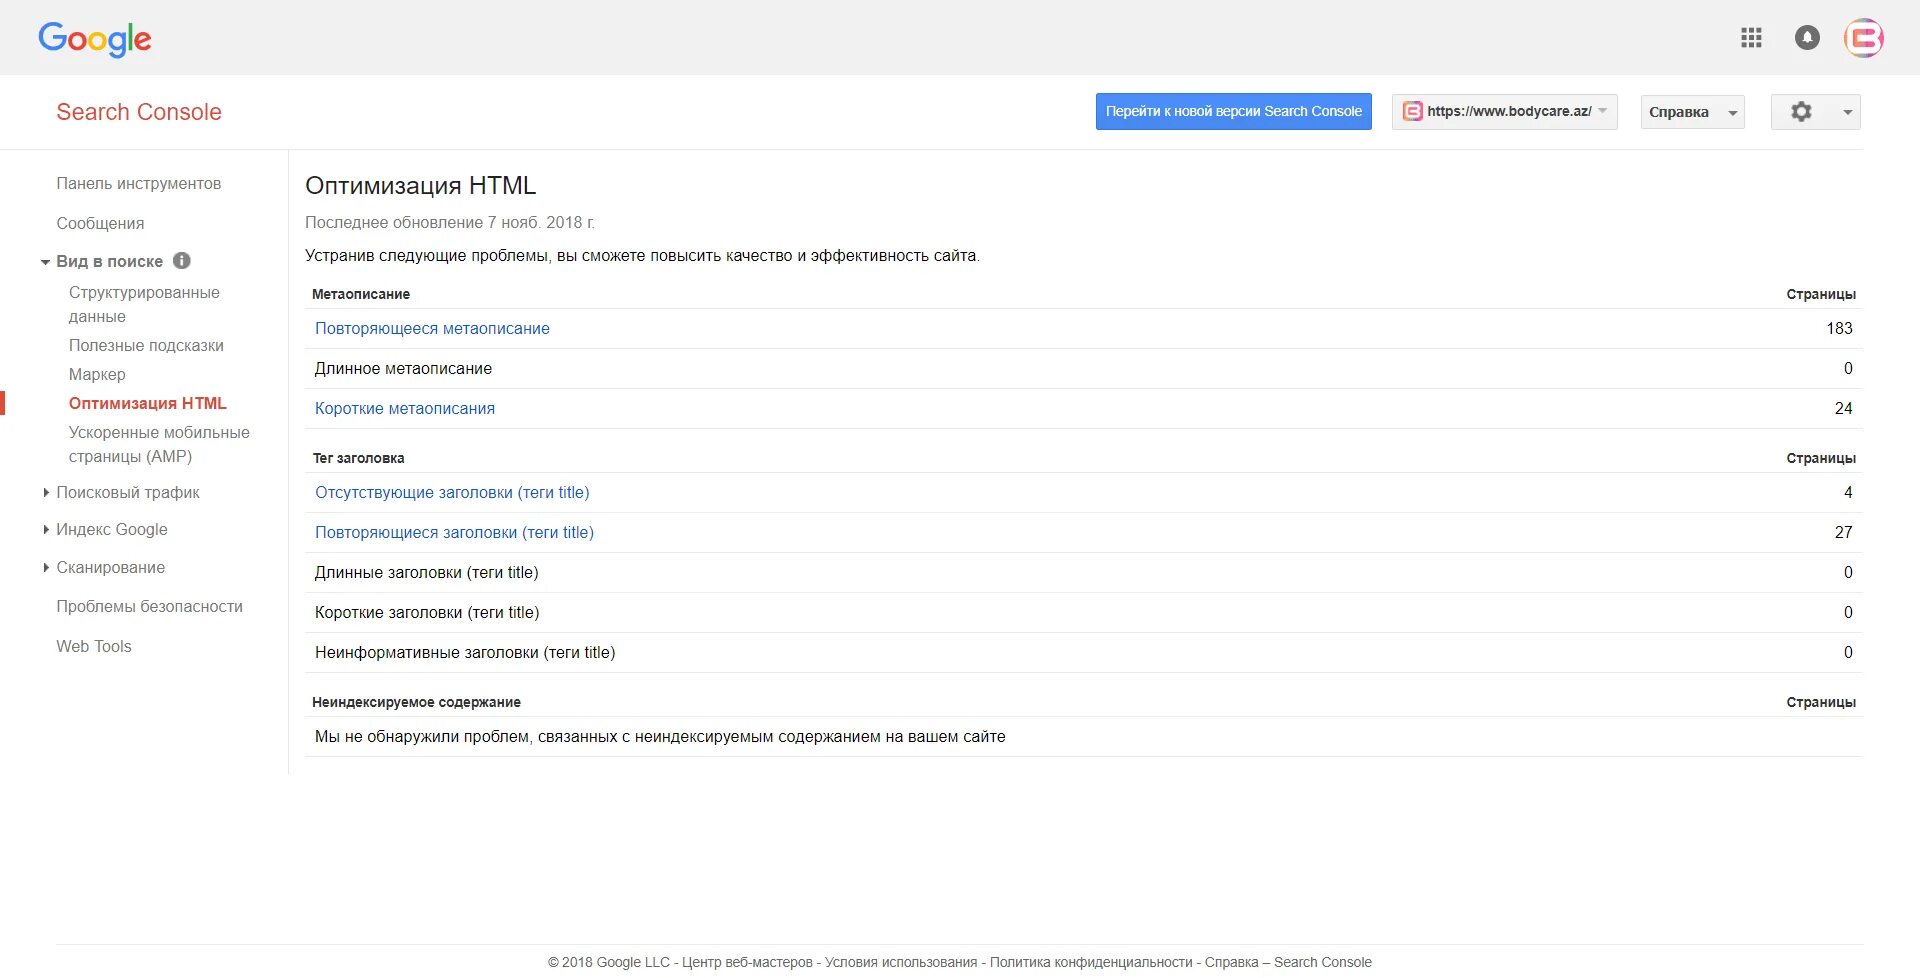Open Сообщения in the sidebar

(x=100, y=224)
